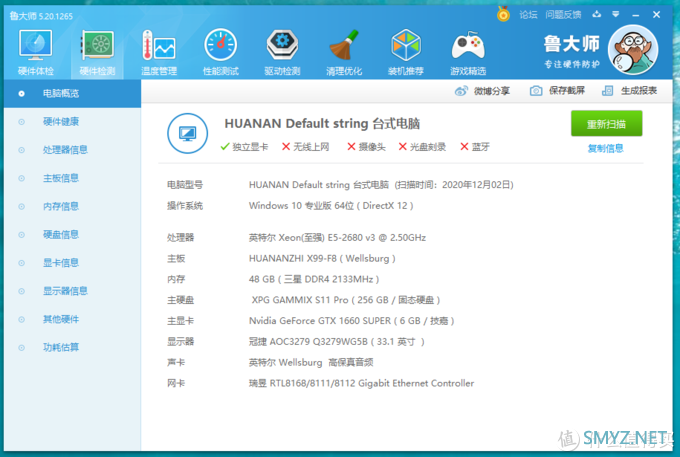Click the 鲁大师 mascot avatar
The image size is (680, 457).
633,49
